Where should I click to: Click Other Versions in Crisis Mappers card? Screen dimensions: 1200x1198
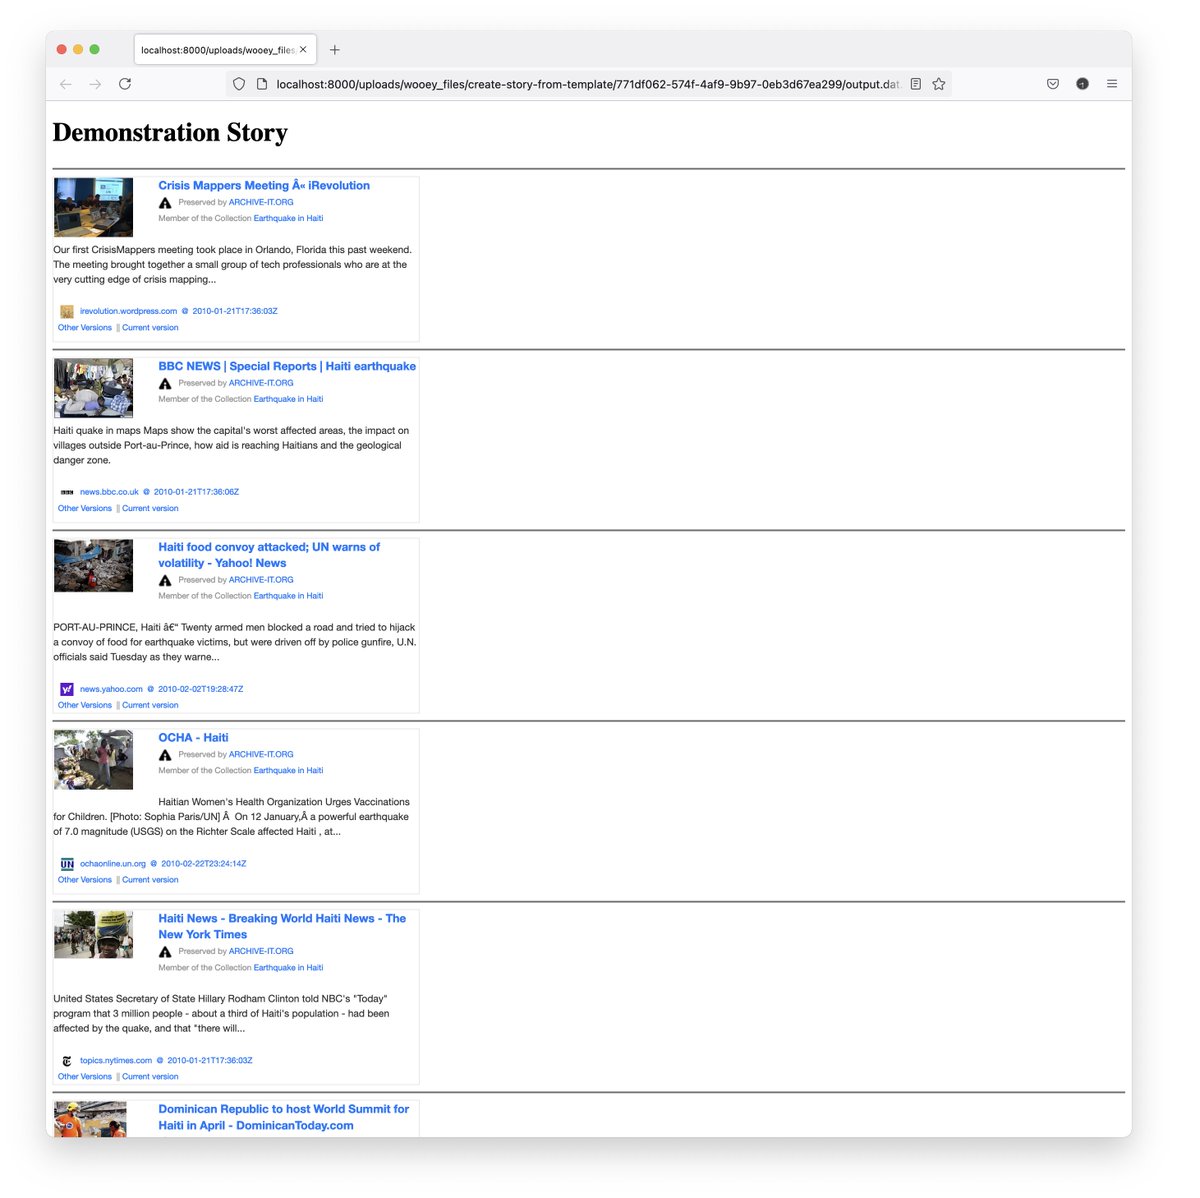pos(85,328)
